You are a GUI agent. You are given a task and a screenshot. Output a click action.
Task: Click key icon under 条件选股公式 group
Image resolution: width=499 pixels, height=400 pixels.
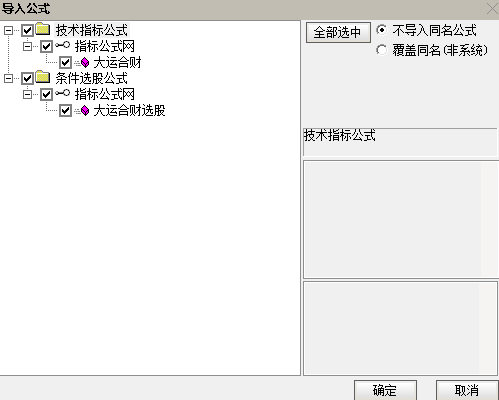tap(63, 93)
